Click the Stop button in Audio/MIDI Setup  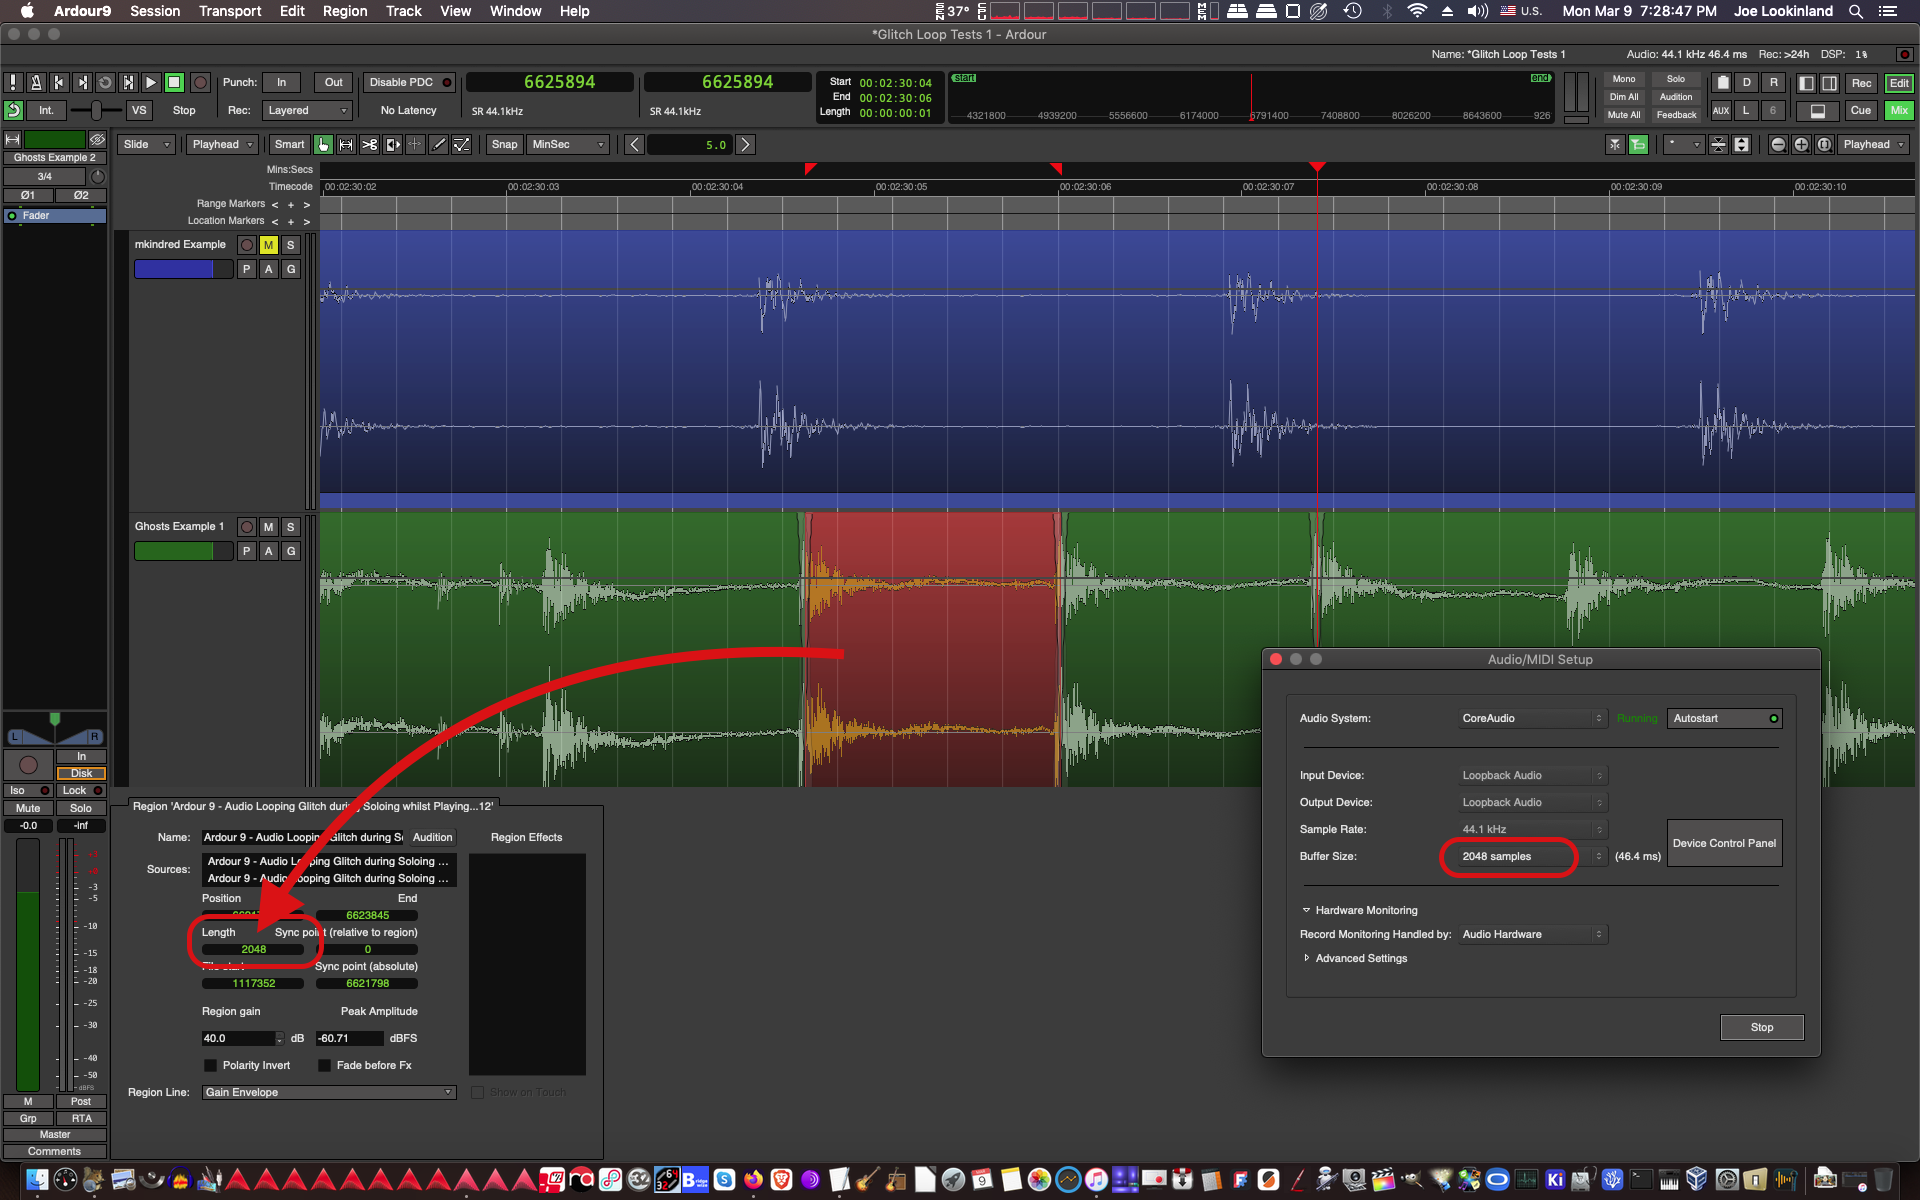click(1761, 1028)
